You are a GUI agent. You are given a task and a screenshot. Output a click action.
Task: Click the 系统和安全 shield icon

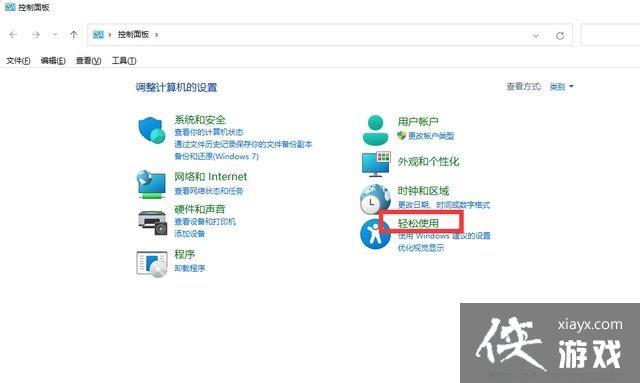[151, 130]
